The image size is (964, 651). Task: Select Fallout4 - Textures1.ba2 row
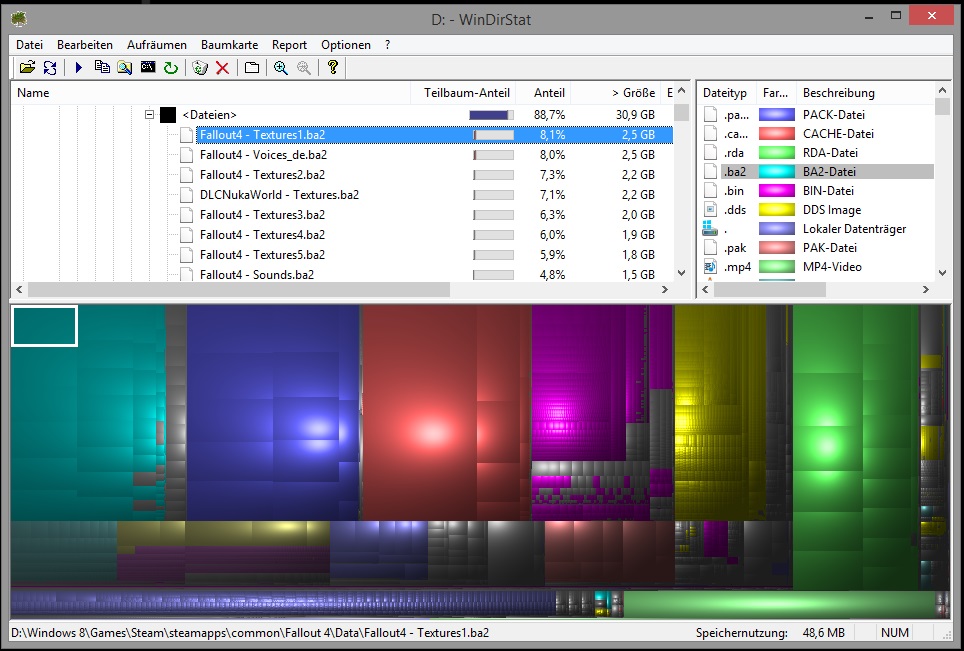point(434,135)
